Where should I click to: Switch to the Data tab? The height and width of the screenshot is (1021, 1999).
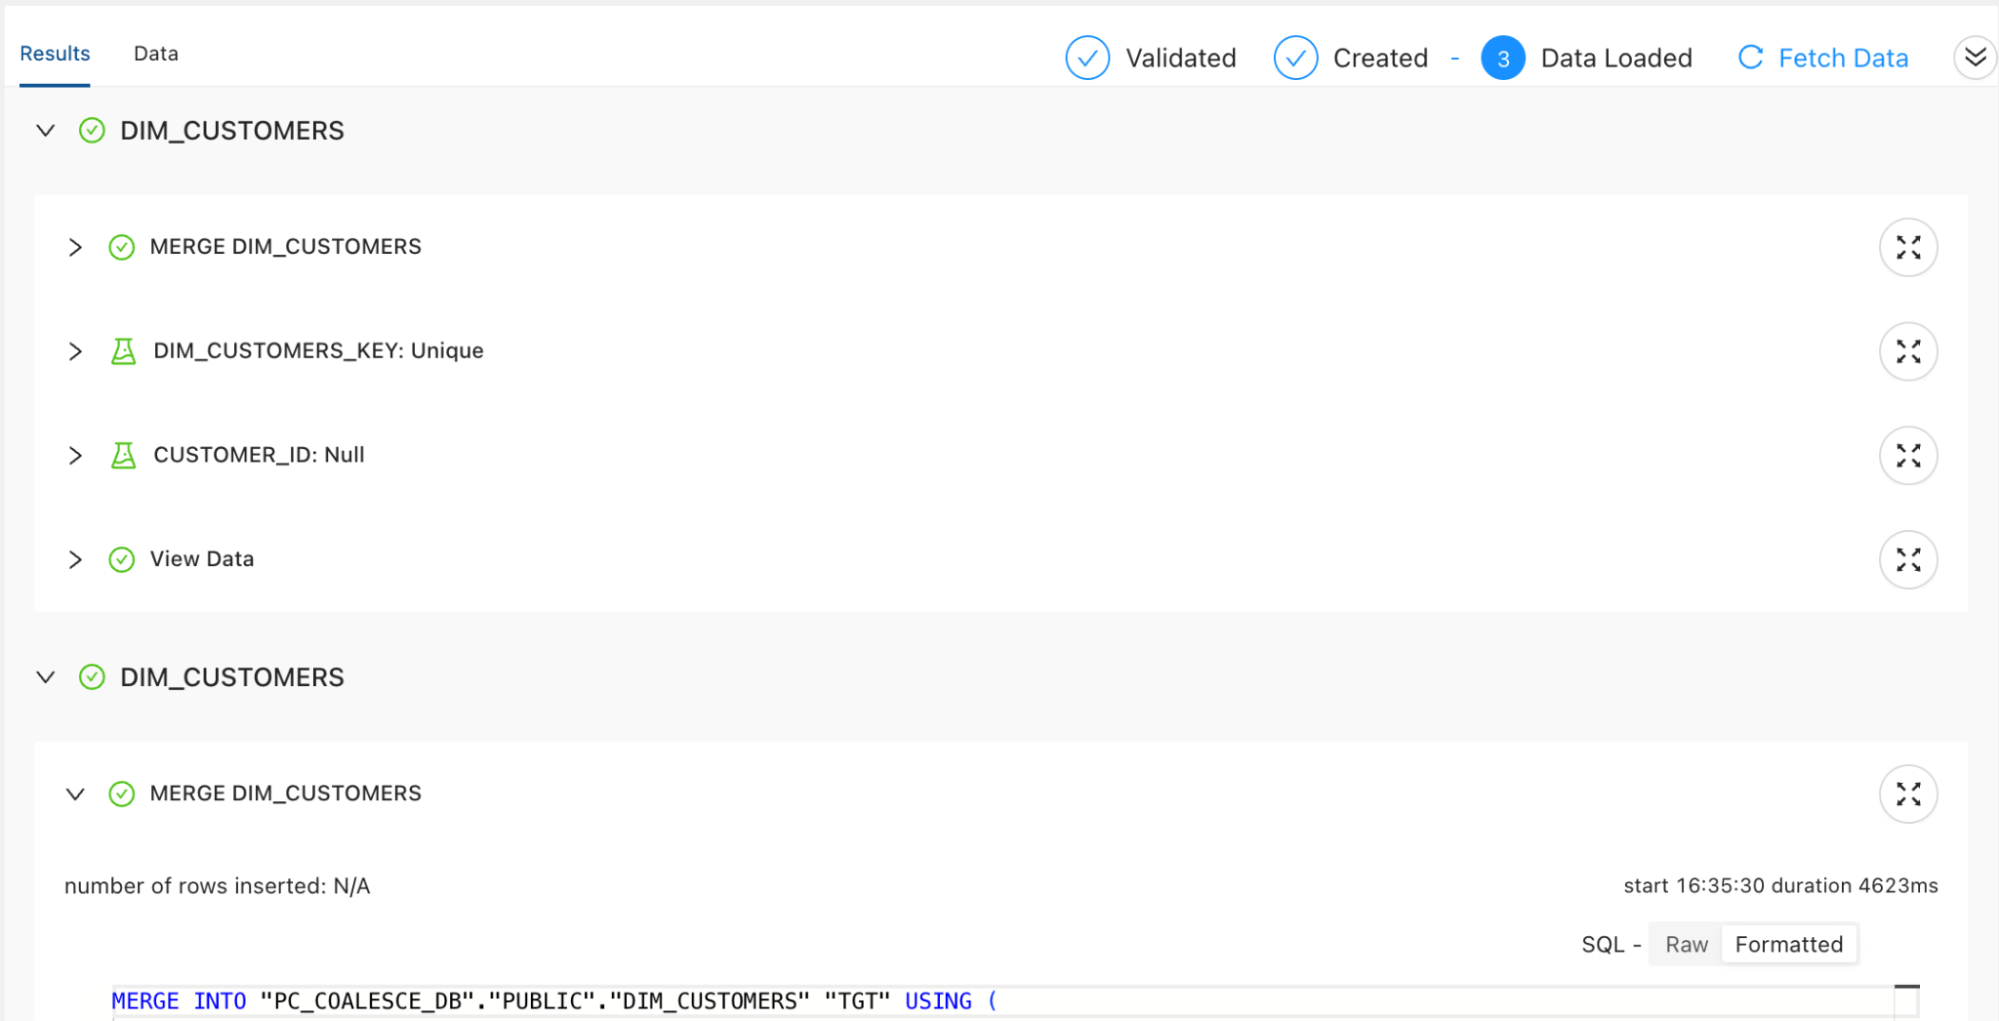click(155, 53)
